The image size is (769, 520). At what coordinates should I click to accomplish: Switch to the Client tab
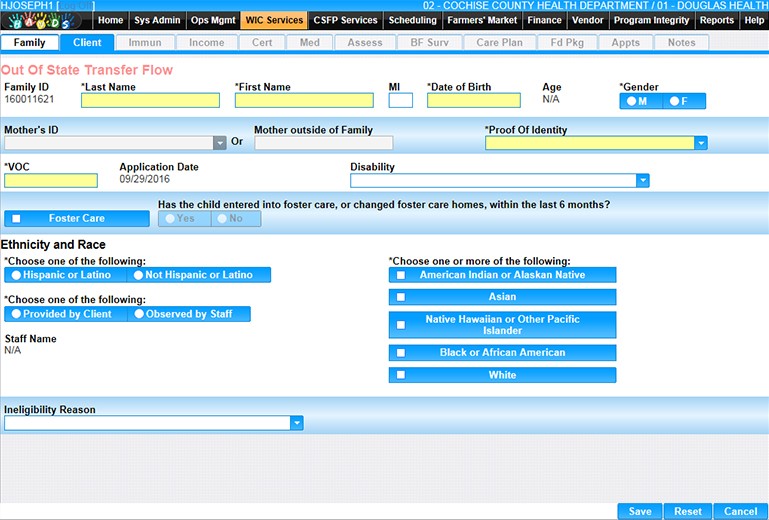coord(87,43)
